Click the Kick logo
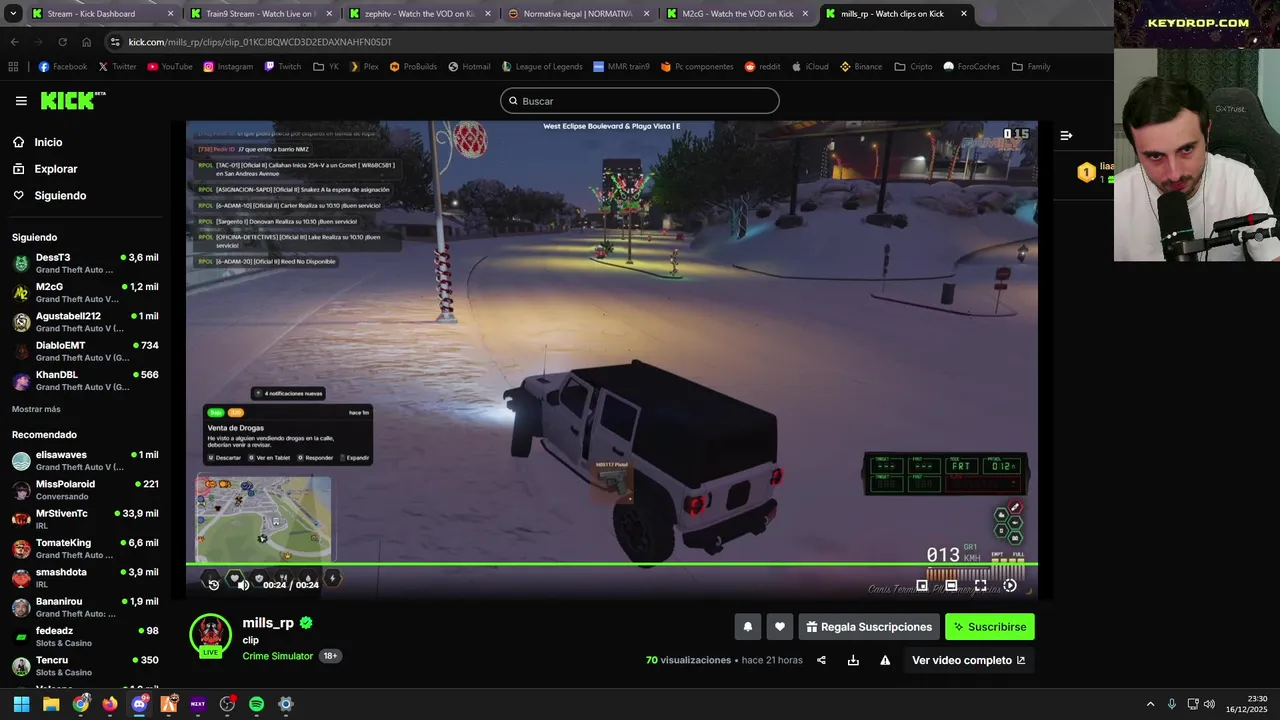This screenshot has height=720, width=1280. (x=72, y=100)
